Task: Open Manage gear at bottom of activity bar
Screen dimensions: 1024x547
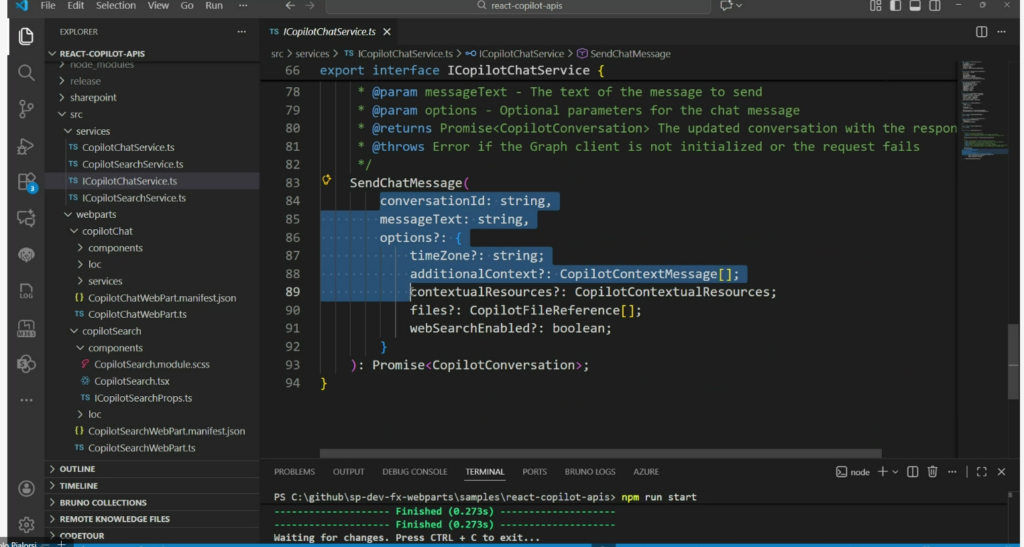Action: (26, 524)
